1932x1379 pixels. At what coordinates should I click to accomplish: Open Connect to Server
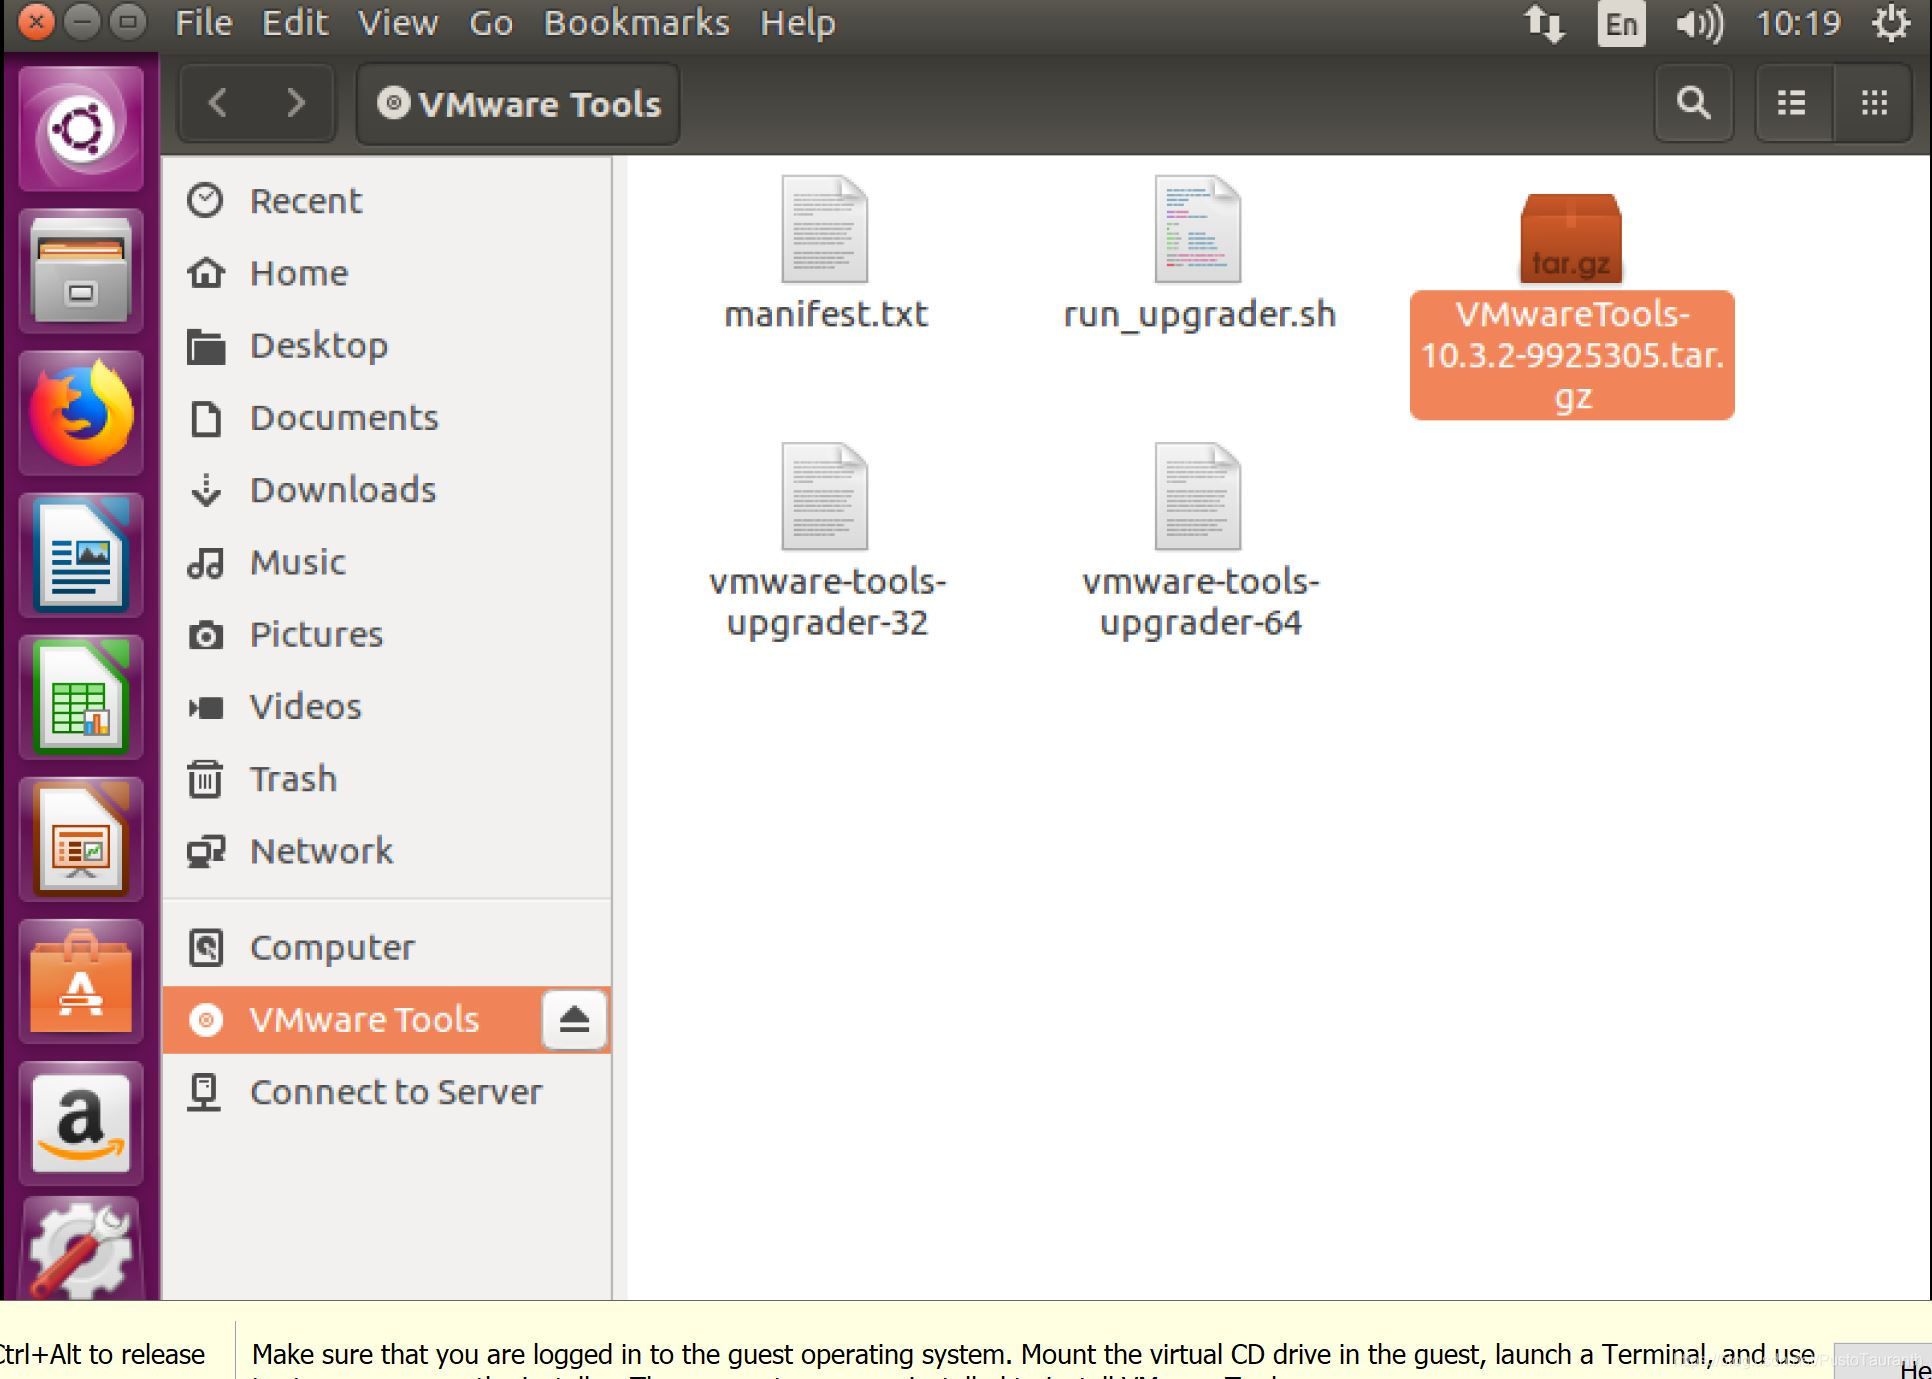[395, 1092]
